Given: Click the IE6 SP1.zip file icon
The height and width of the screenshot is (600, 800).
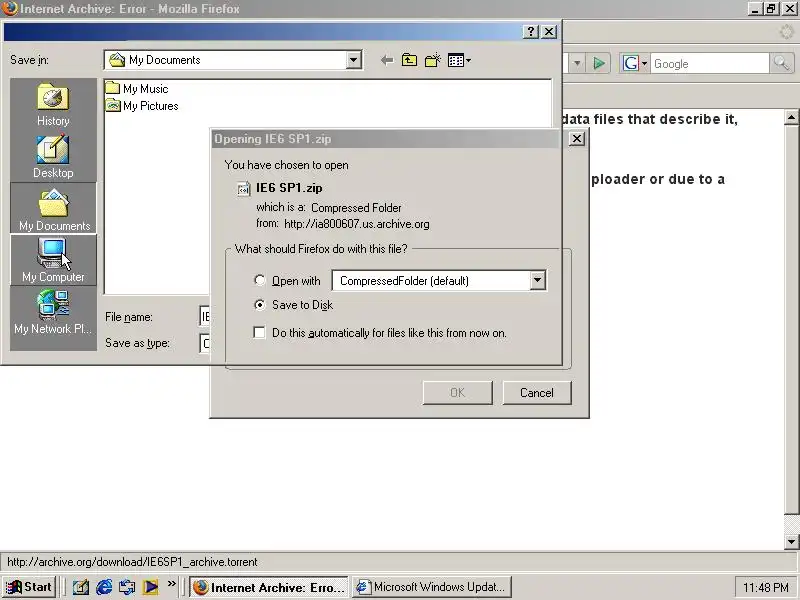Looking at the screenshot, I should [x=244, y=189].
